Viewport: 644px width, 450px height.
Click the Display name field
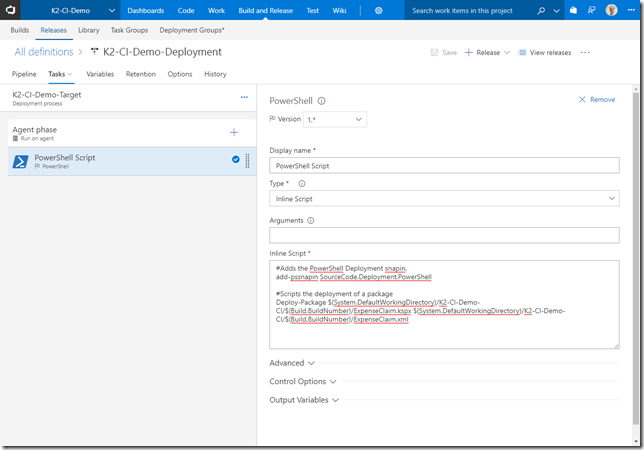[x=444, y=165]
